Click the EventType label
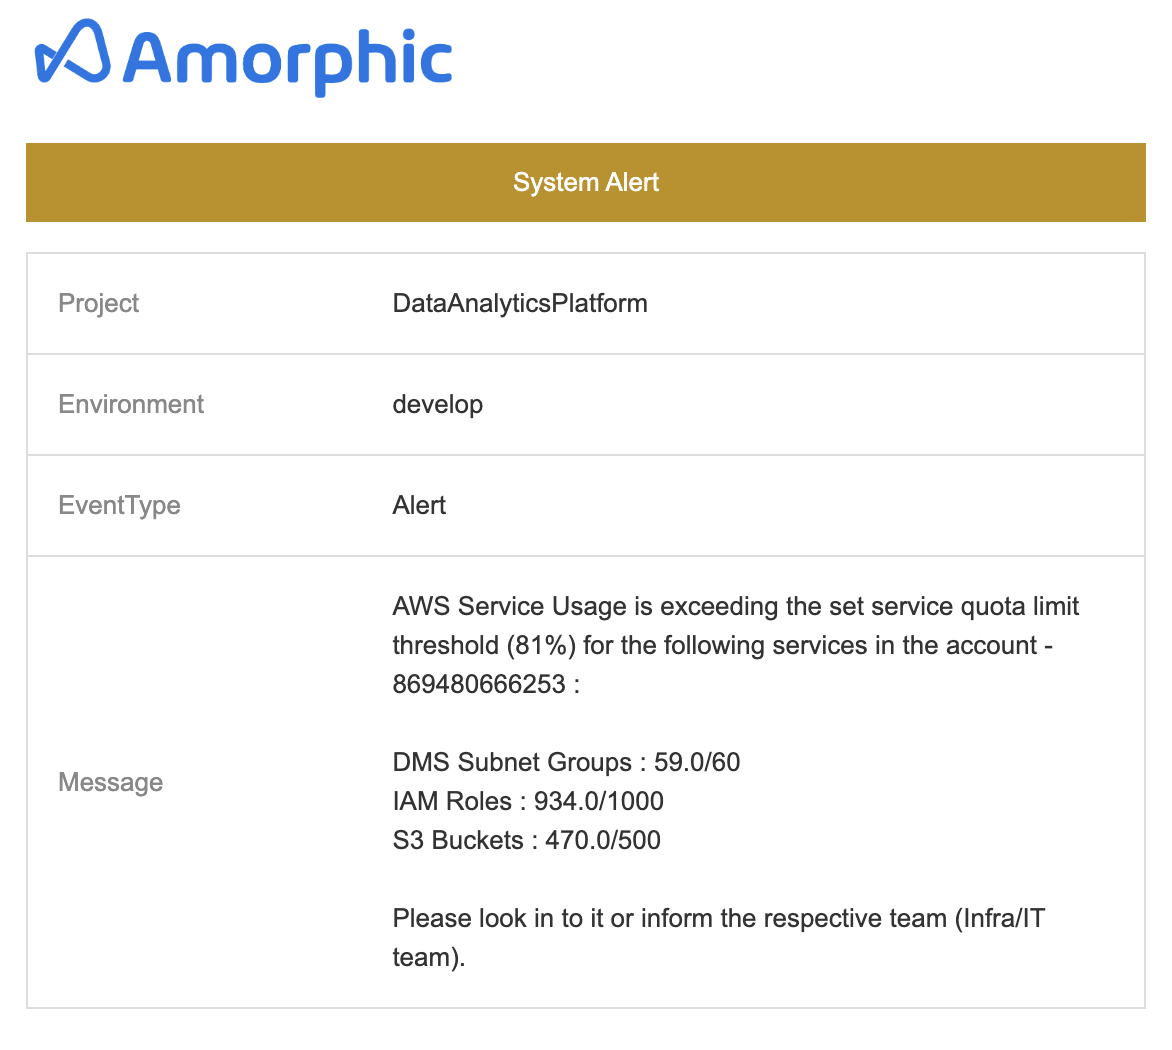Image resolution: width=1172 pixels, height=1050 pixels. (x=120, y=505)
